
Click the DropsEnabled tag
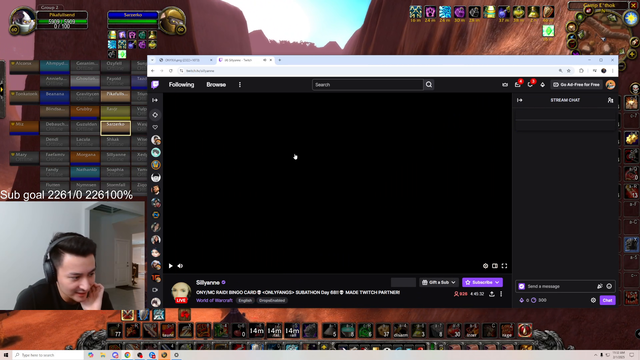pyautogui.click(x=272, y=300)
